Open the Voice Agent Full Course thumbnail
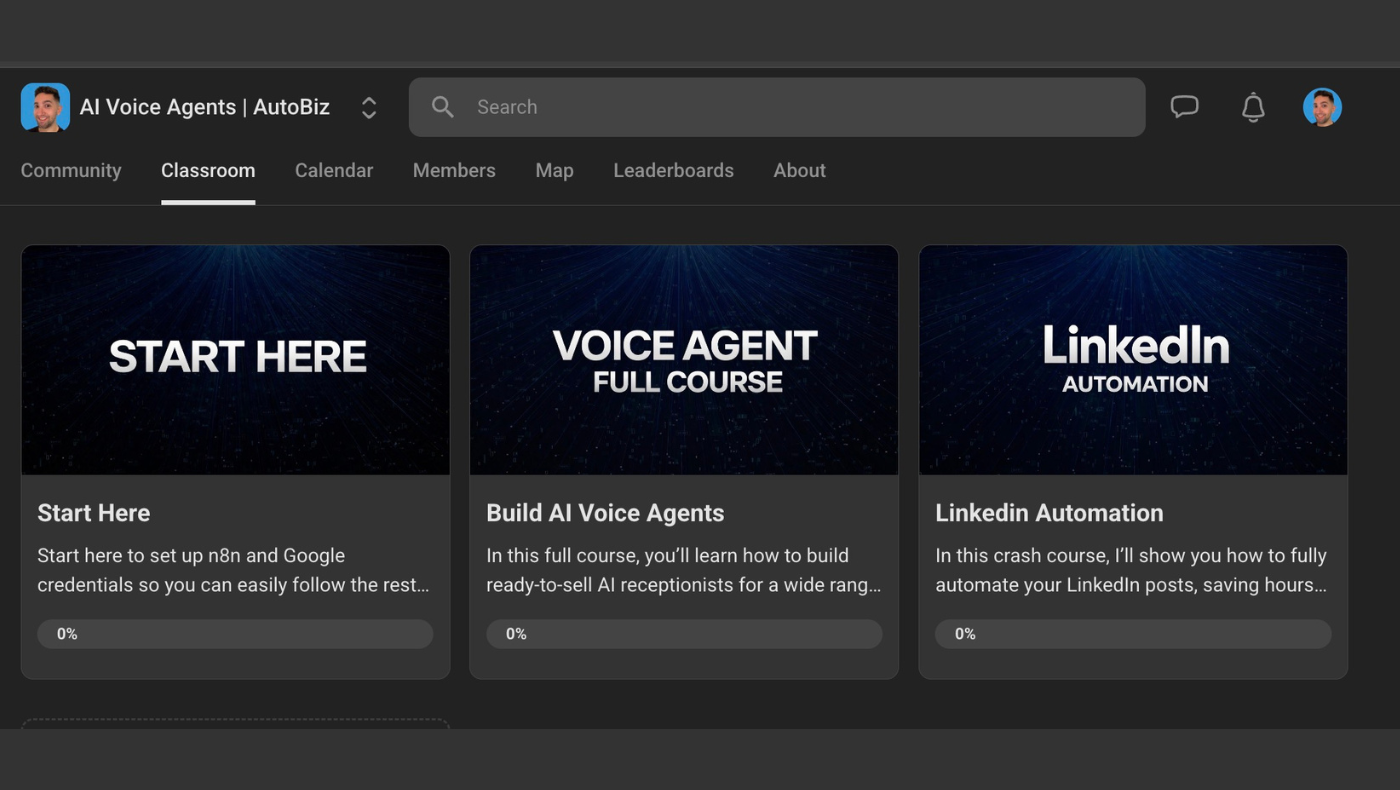This screenshot has width=1400, height=790. pos(684,360)
